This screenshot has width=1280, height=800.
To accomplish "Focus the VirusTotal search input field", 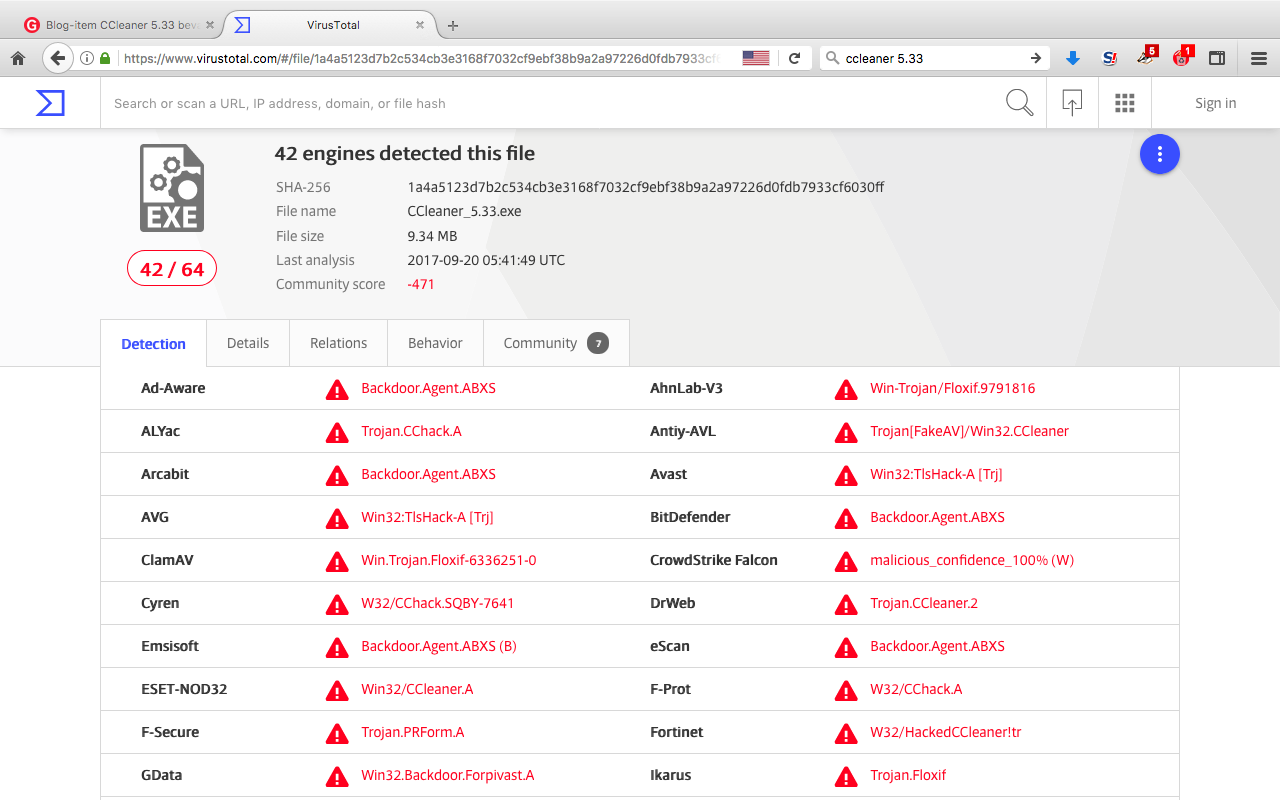I will [550, 103].
